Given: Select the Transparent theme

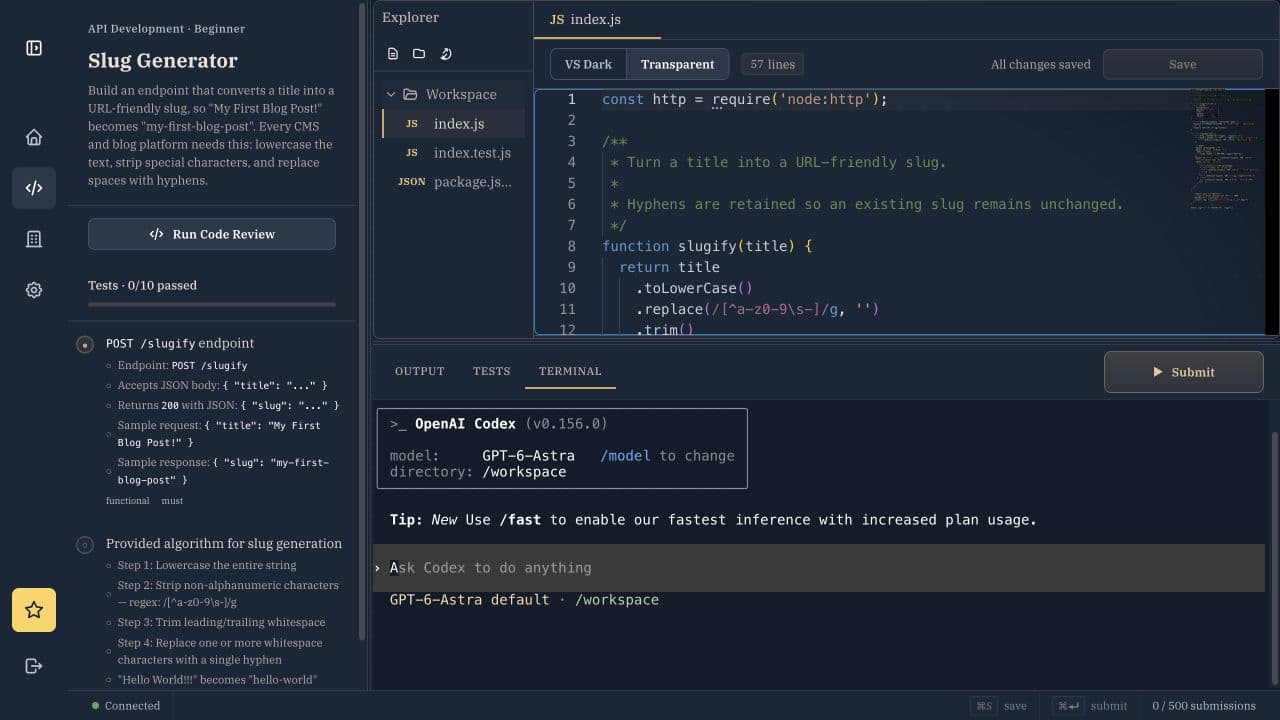Looking at the screenshot, I should click(x=677, y=64).
